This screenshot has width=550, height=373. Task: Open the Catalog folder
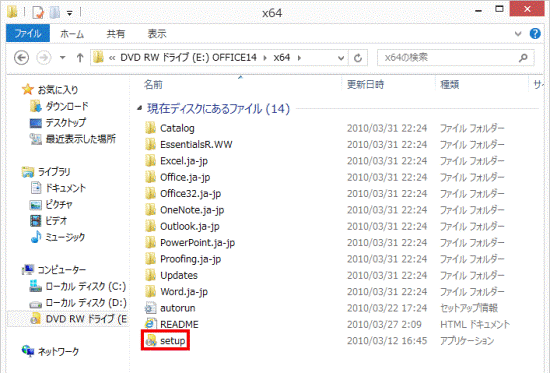coord(170,128)
